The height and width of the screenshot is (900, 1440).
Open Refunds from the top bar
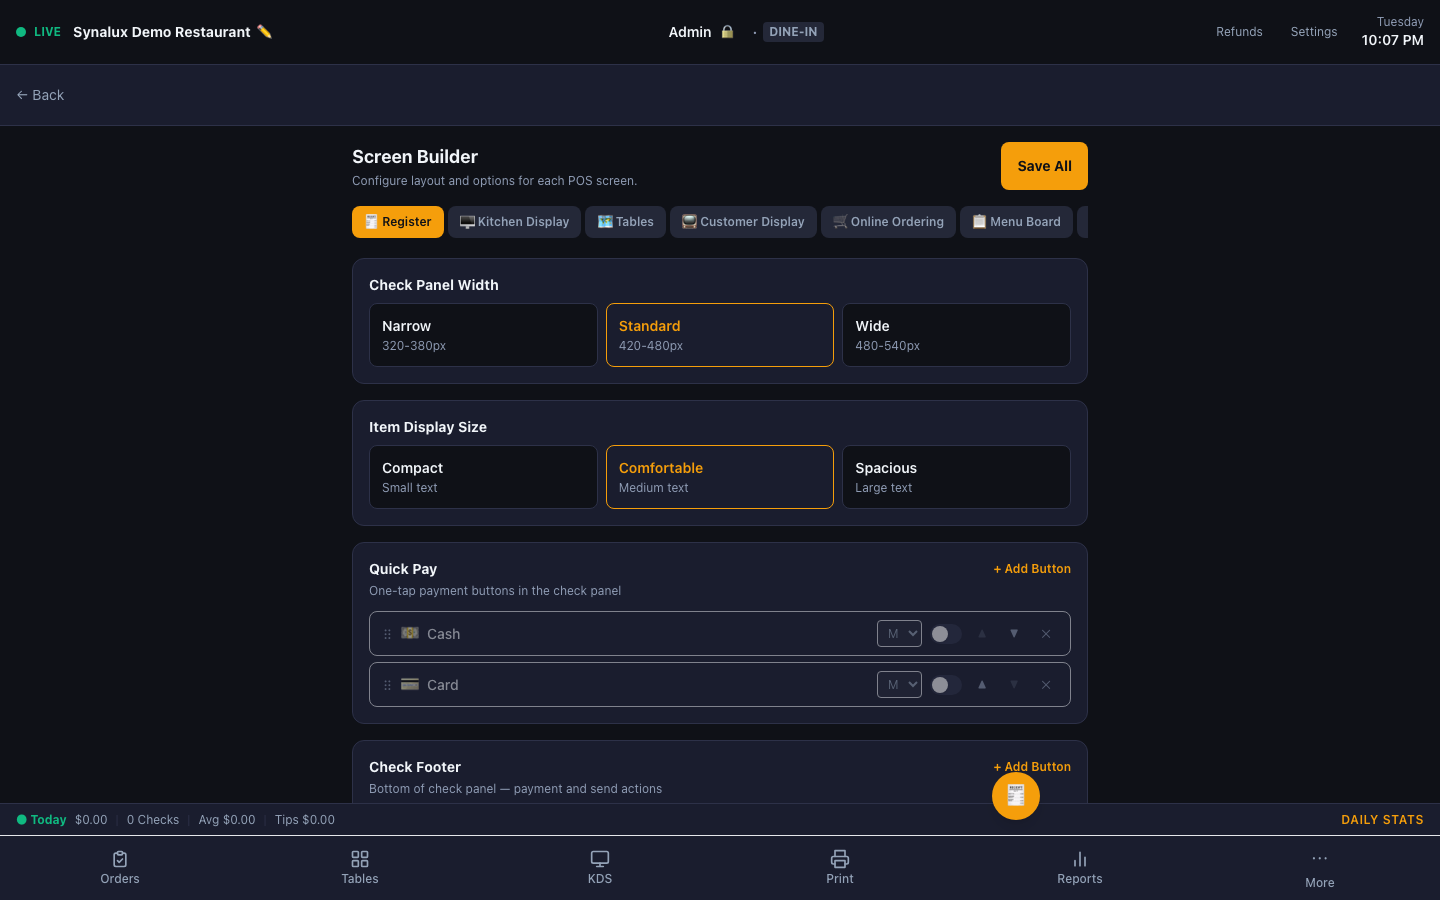(1239, 32)
